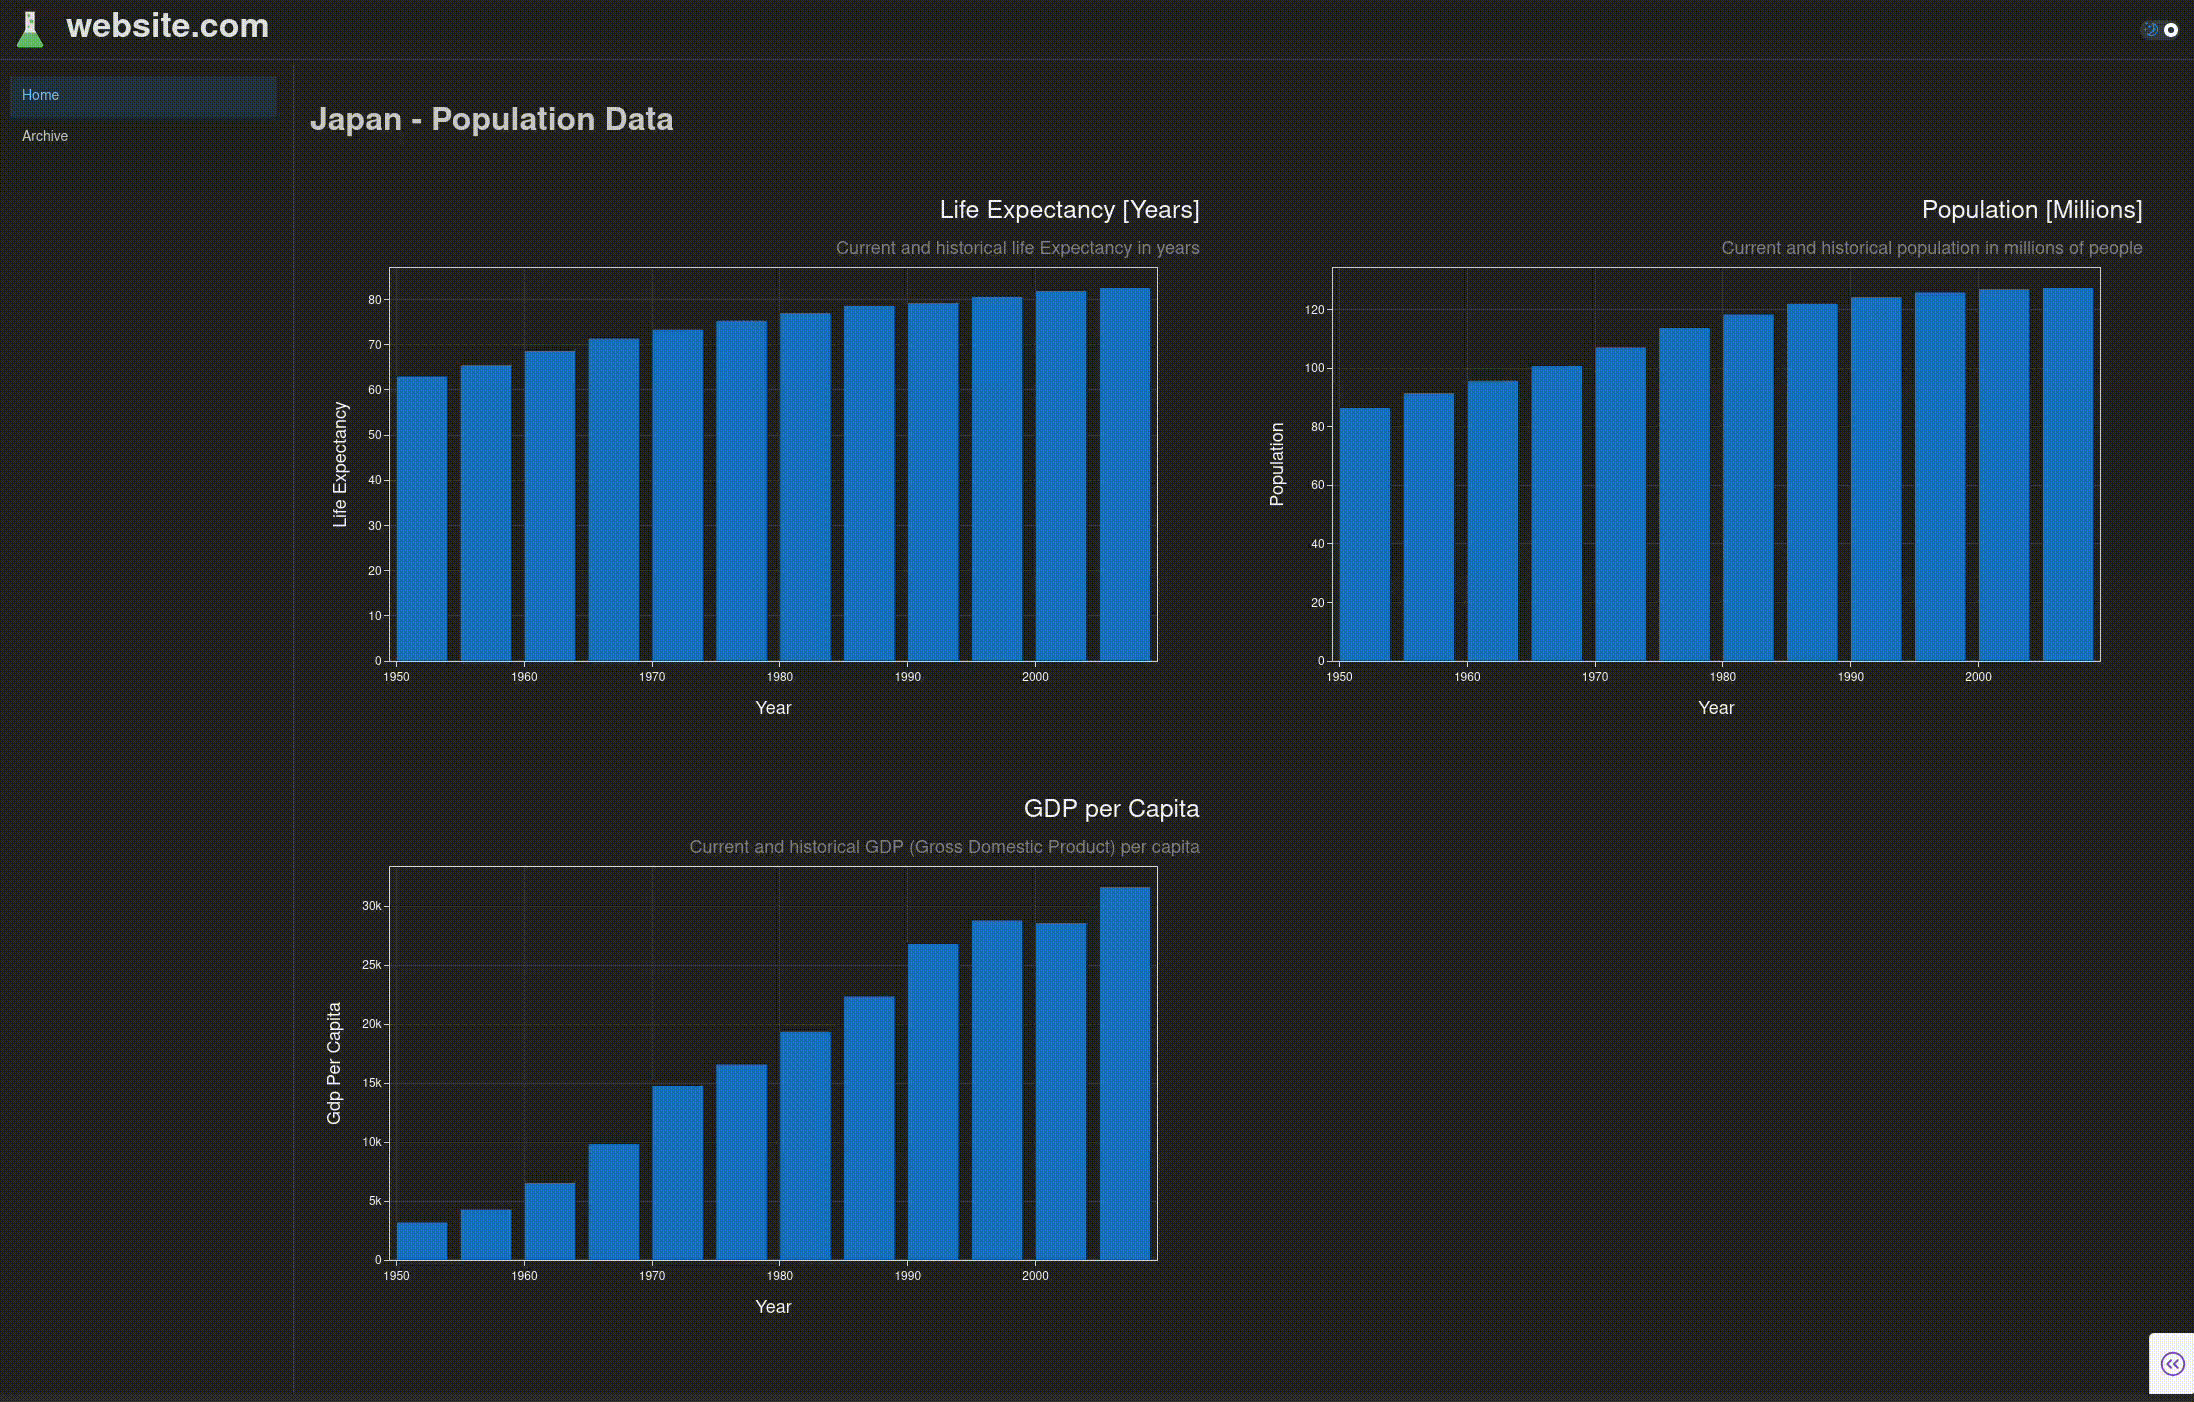The height and width of the screenshot is (1402, 2194).
Task: Open the Archive sidebar item
Action: tap(45, 136)
